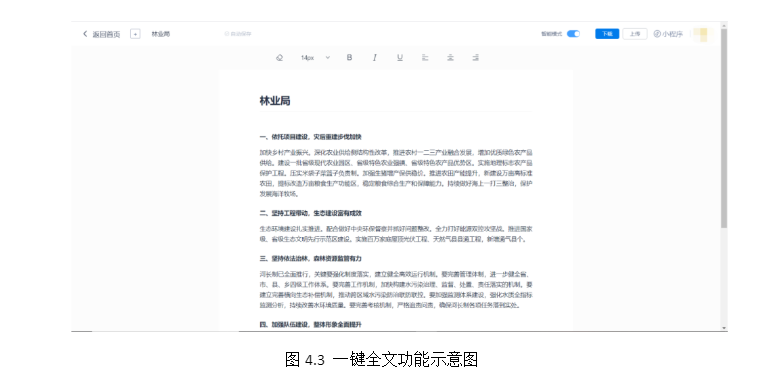Image resolution: width=762 pixels, height=386 pixels.
Task: Toggle bold formatting
Action: [x=349, y=57]
